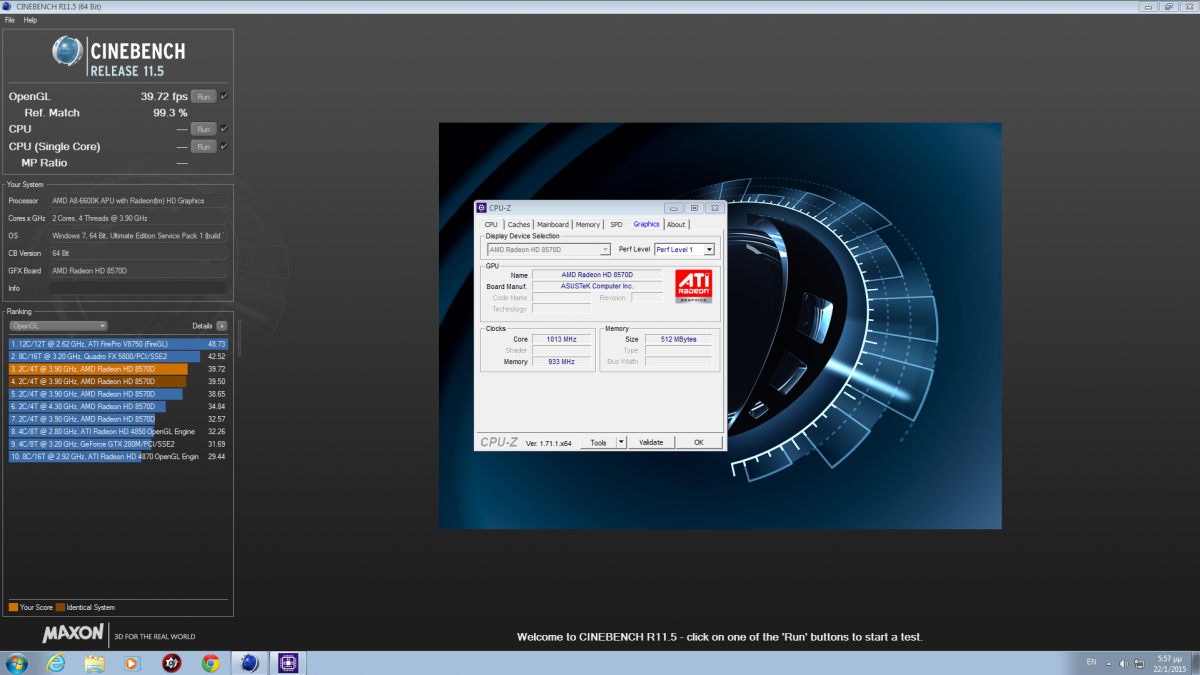
Task: Show hidden system tray icons
Action: [x=1107, y=663]
